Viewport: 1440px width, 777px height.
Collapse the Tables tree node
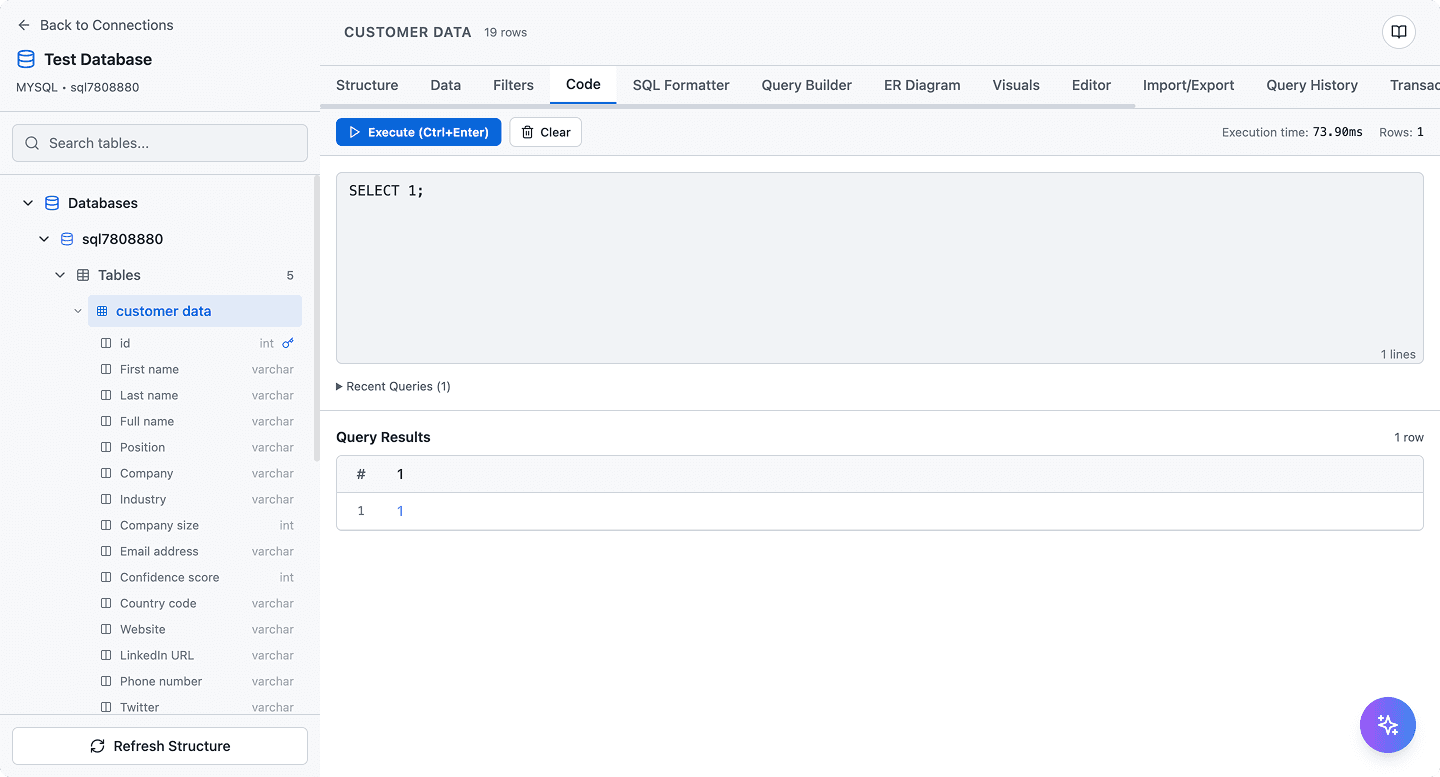point(59,274)
